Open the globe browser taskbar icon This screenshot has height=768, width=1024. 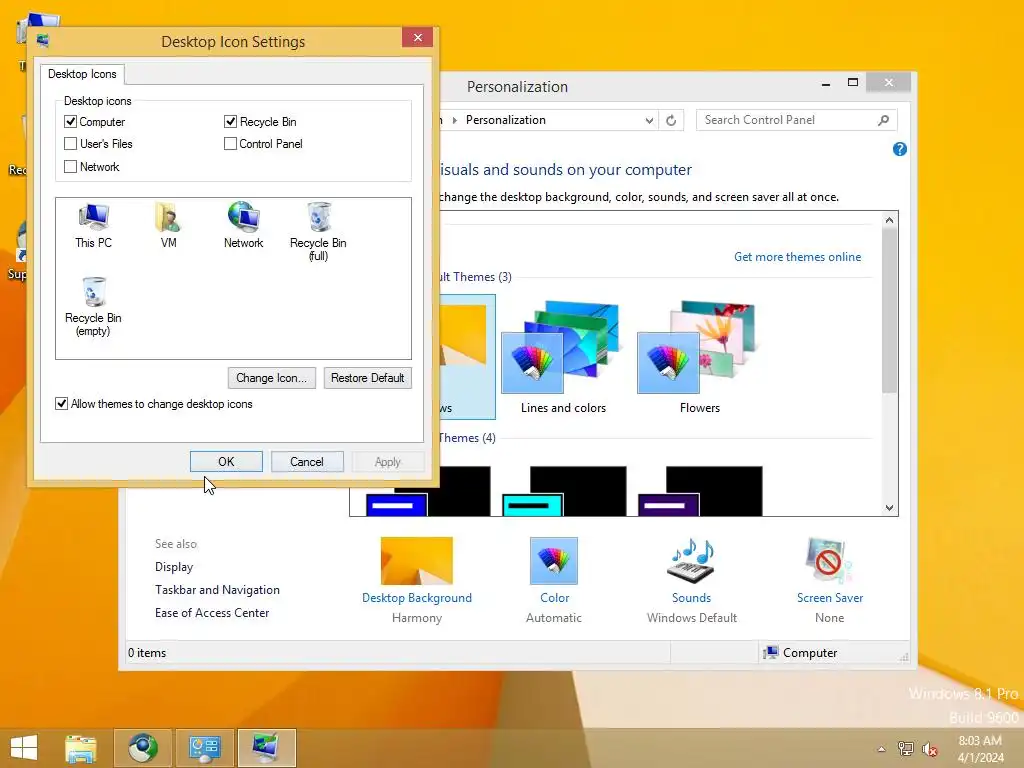142,748
